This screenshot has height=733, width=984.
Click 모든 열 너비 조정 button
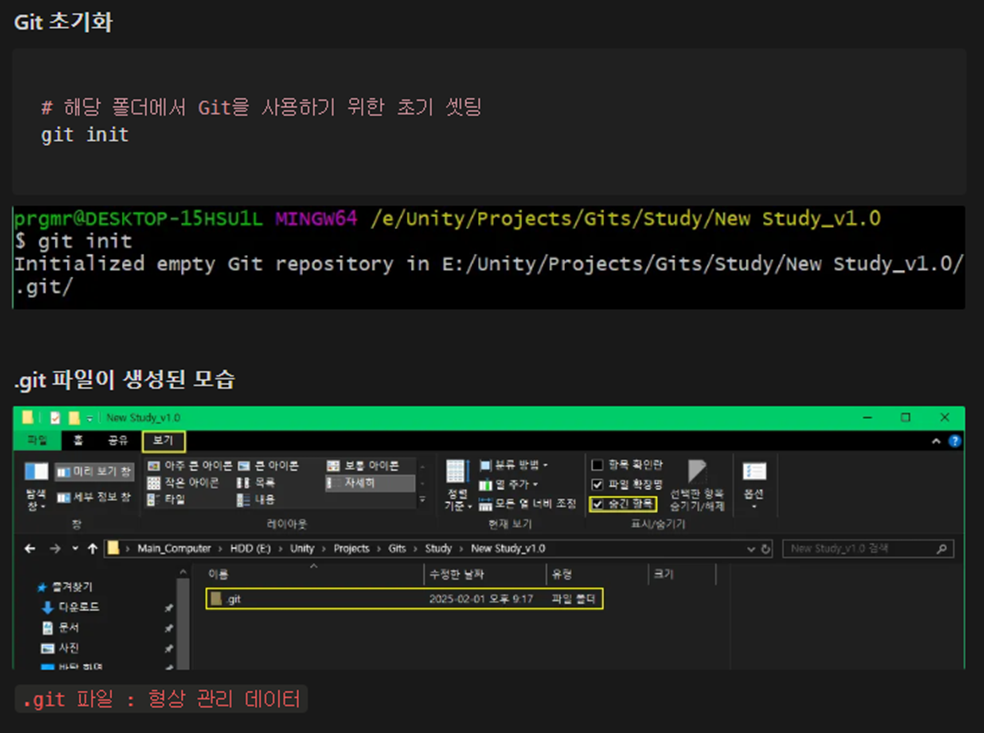point(527,503)
